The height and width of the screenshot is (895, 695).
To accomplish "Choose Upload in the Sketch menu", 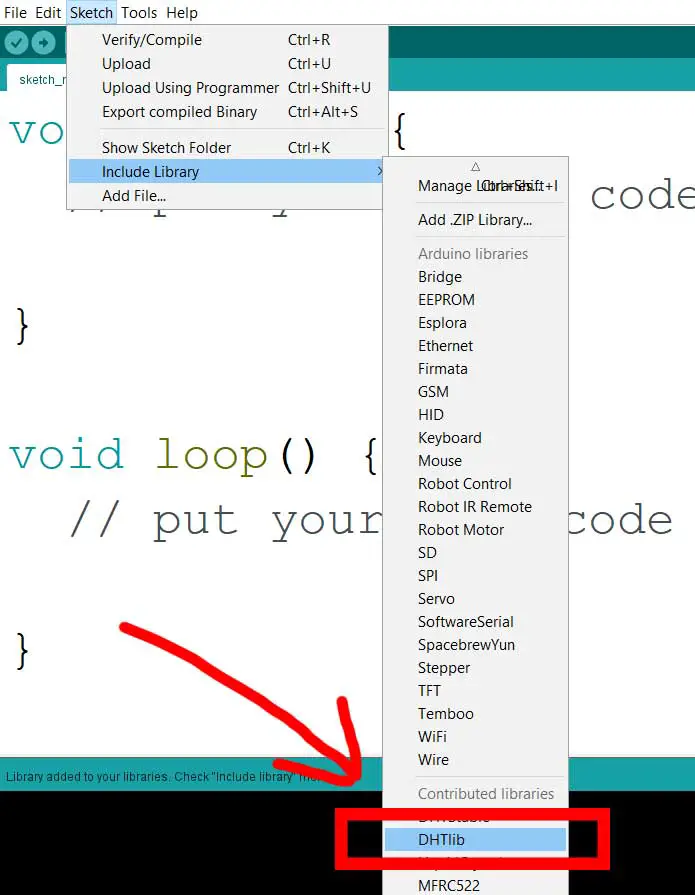I will point(227,64).
